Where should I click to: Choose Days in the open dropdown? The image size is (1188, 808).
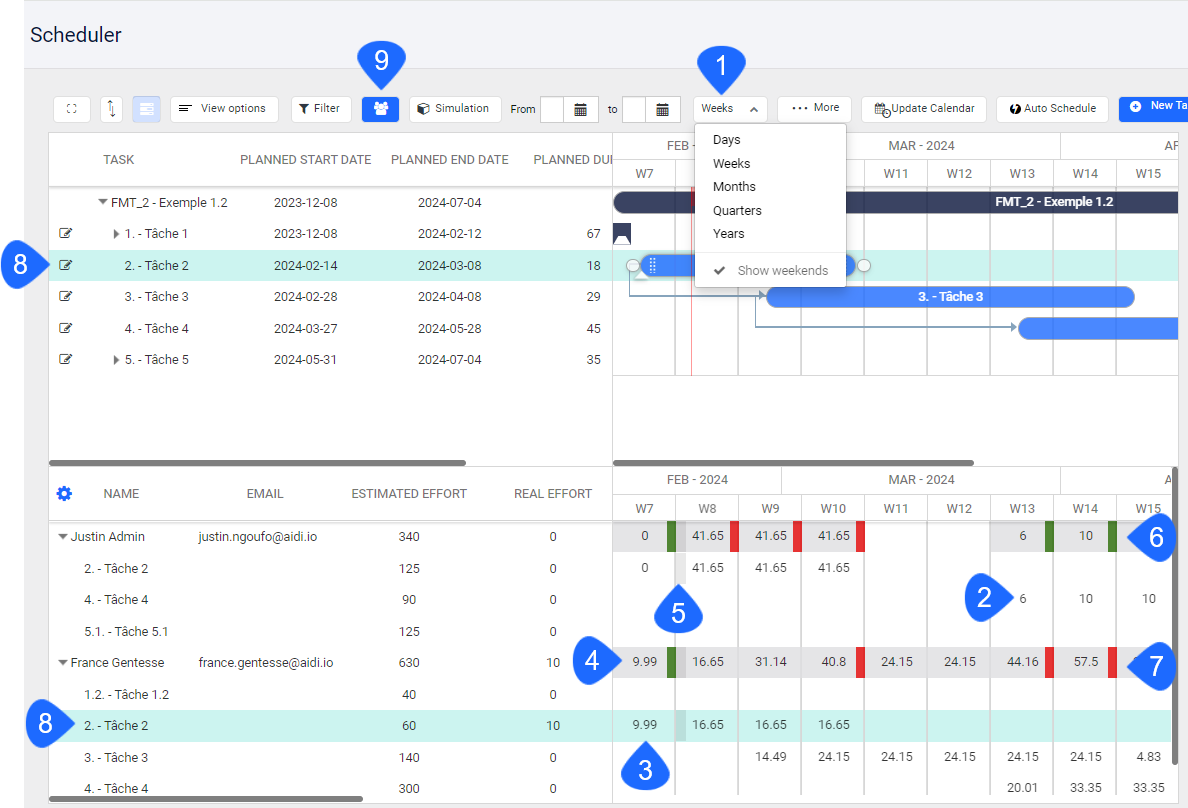click(x=725, y=139)
